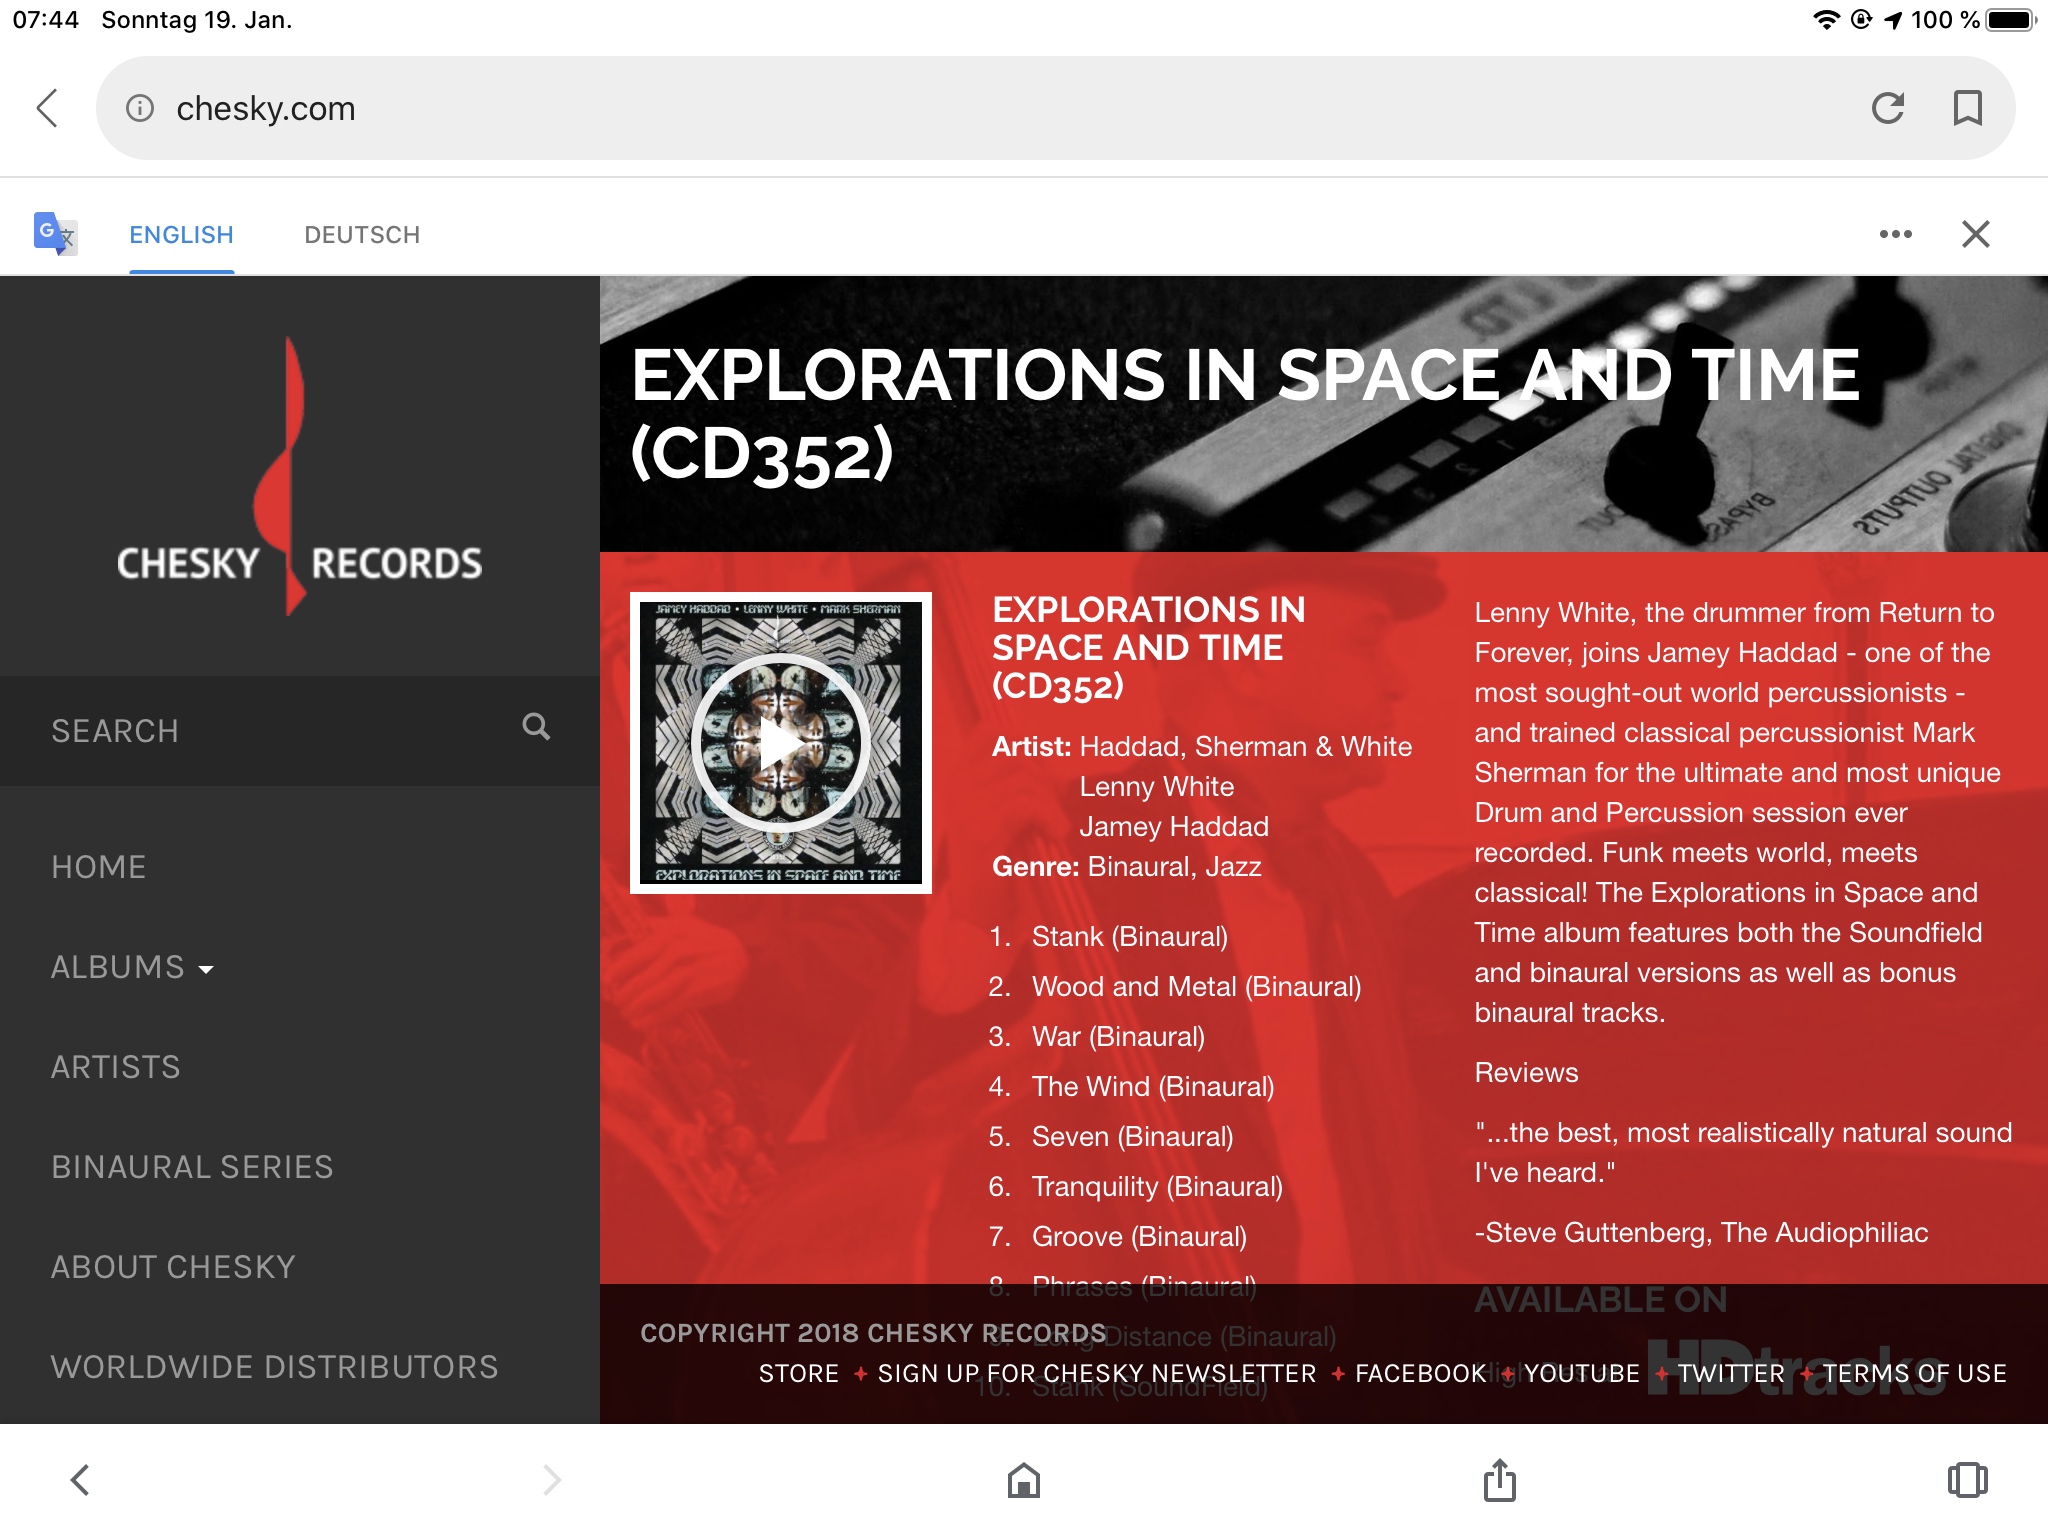Tap the browser back arrow beside address bar
Viewport: 2048px width, 1536px height.
click(x=47, y=108)
